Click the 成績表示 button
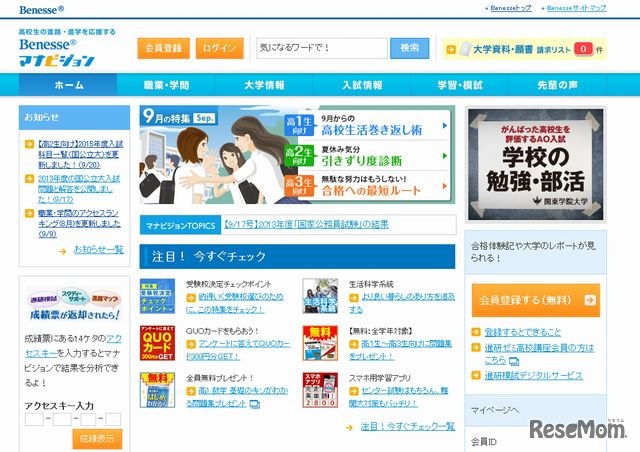This screenshot has height=452, width=640. coord(97,439)
